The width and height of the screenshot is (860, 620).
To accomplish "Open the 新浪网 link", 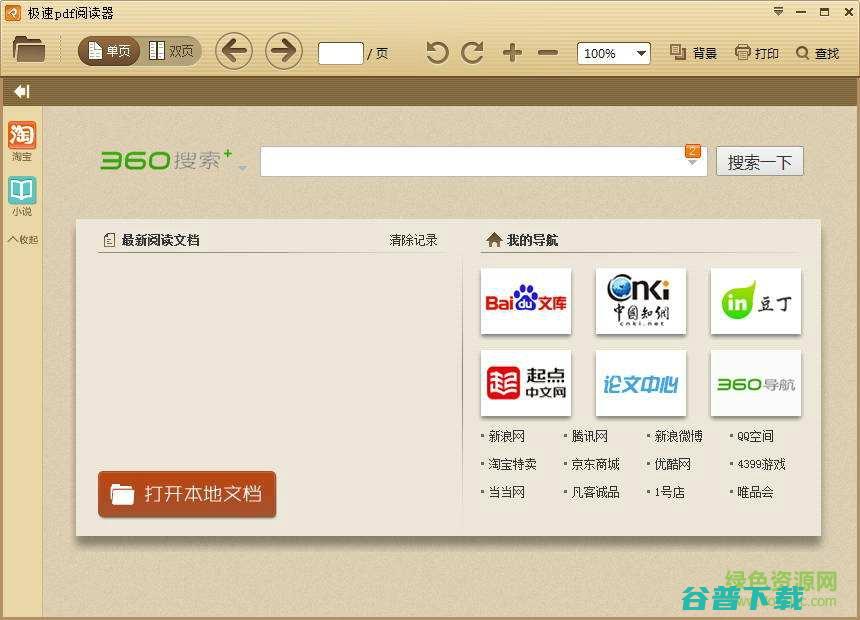I will [x=506, y=436].
